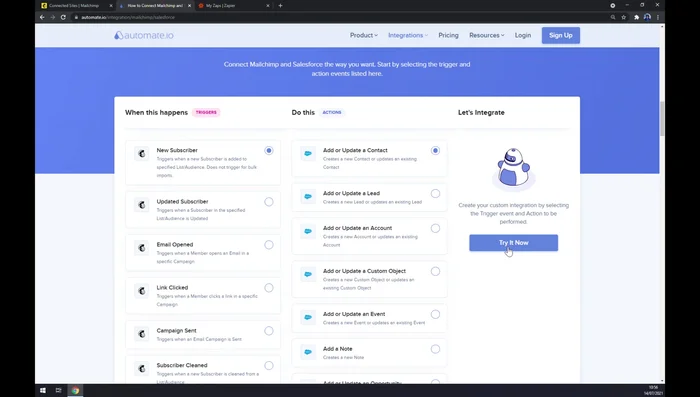Click the browser forward arrow

tap(53, 17)
